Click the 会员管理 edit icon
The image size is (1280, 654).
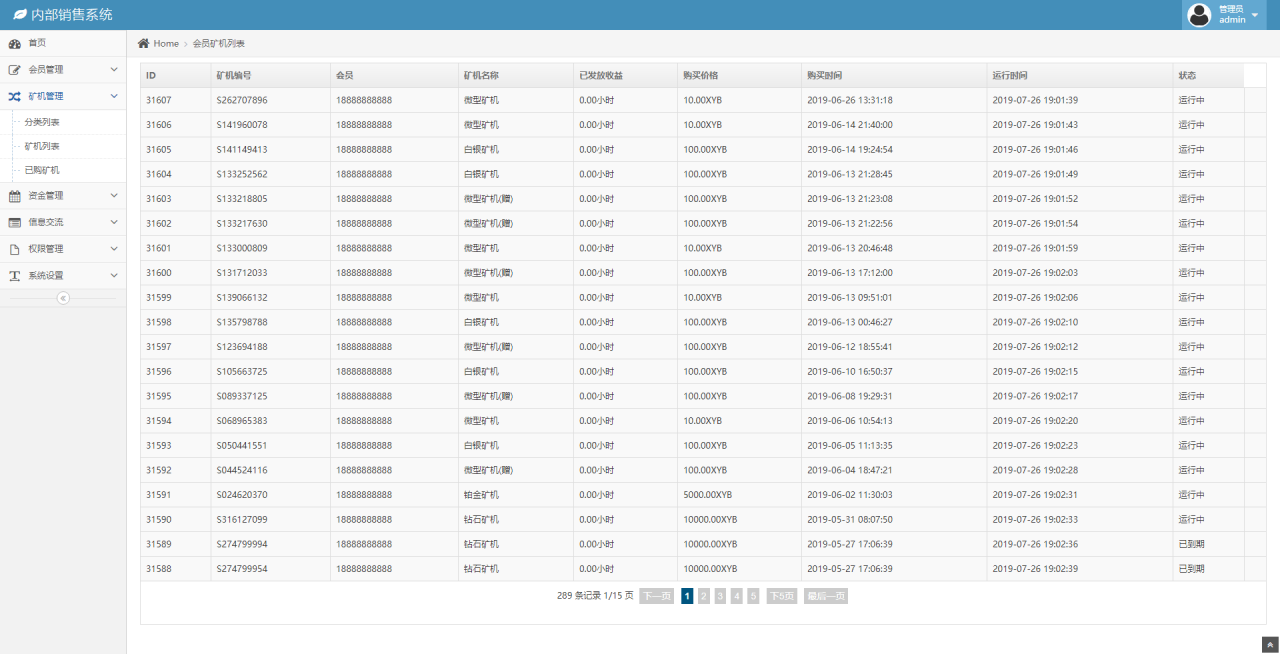coord(15,70)
